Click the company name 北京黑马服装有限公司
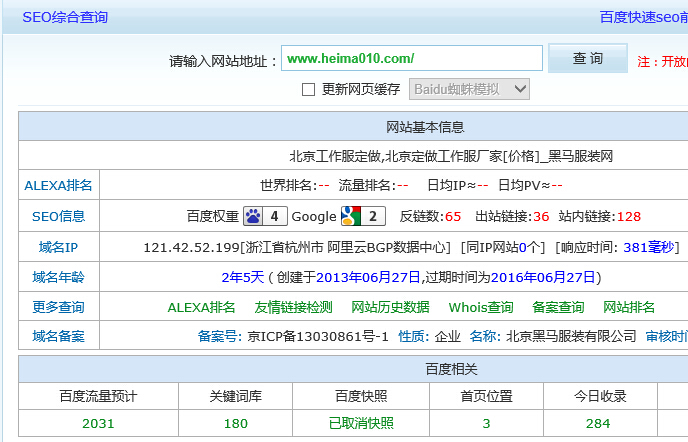 click(x=571, y=337)
